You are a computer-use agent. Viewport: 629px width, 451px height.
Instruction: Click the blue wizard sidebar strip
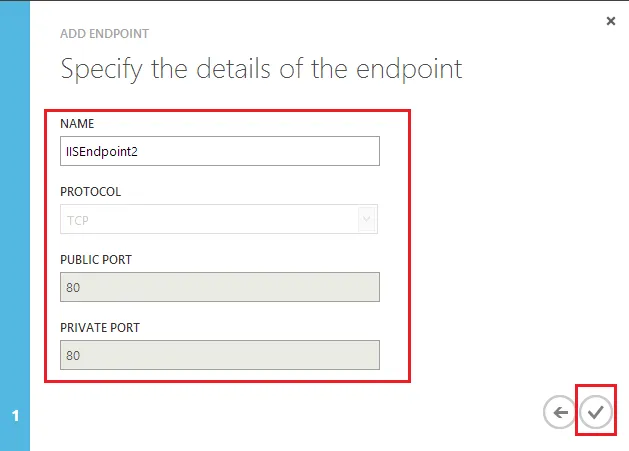click(15, 226)
